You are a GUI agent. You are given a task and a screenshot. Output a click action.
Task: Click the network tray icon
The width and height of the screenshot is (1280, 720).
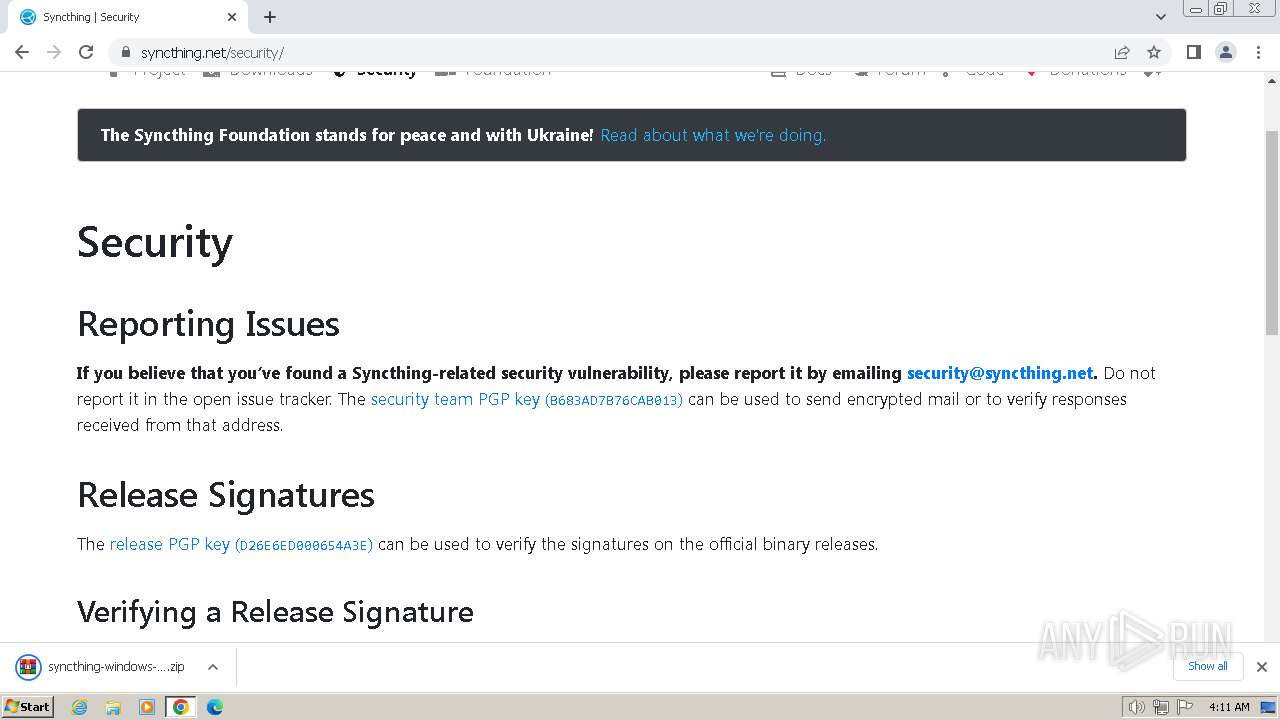click(1160, 707)
